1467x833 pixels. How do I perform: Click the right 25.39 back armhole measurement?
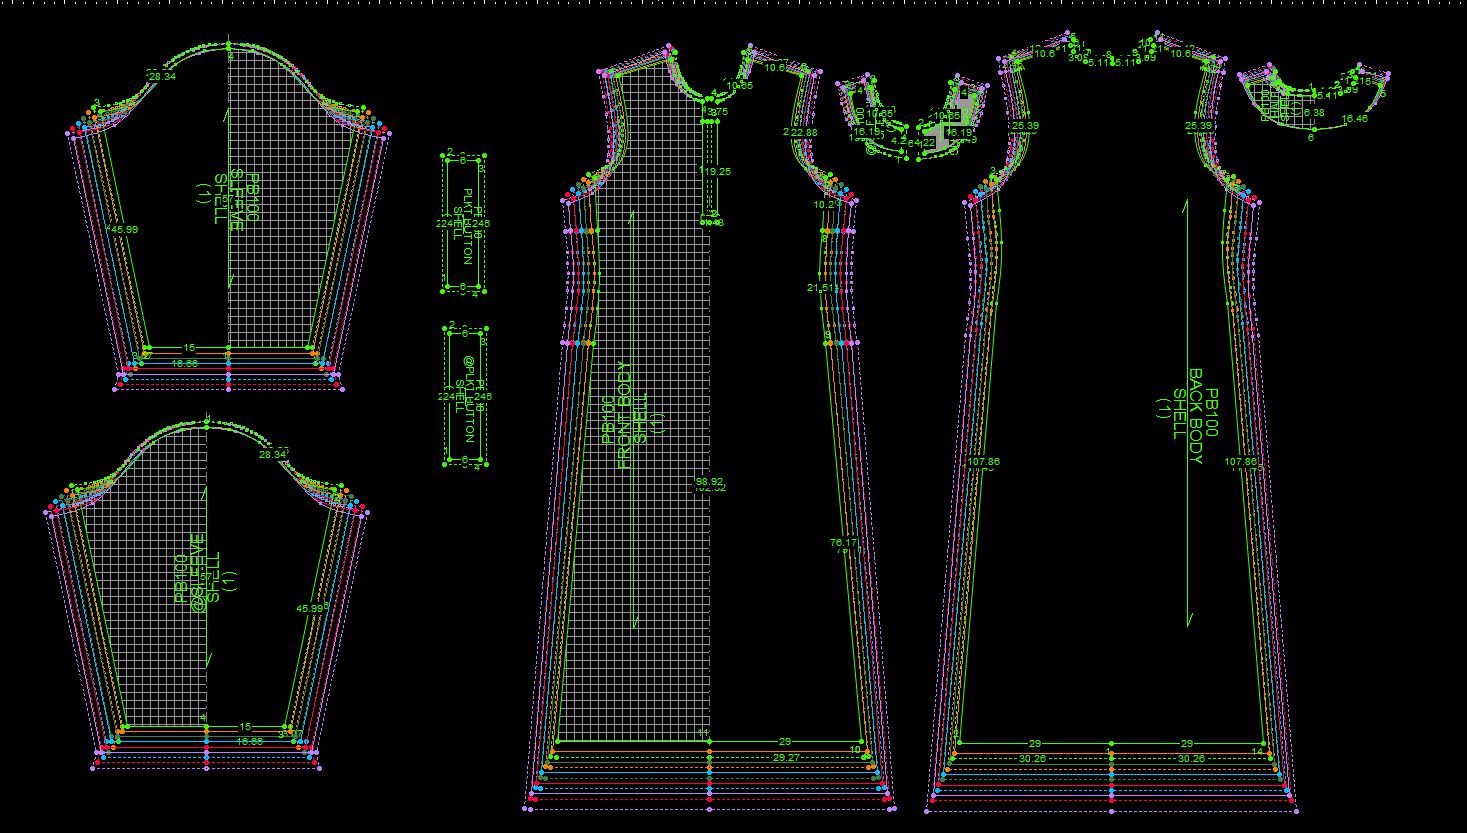click(1199, 126)
